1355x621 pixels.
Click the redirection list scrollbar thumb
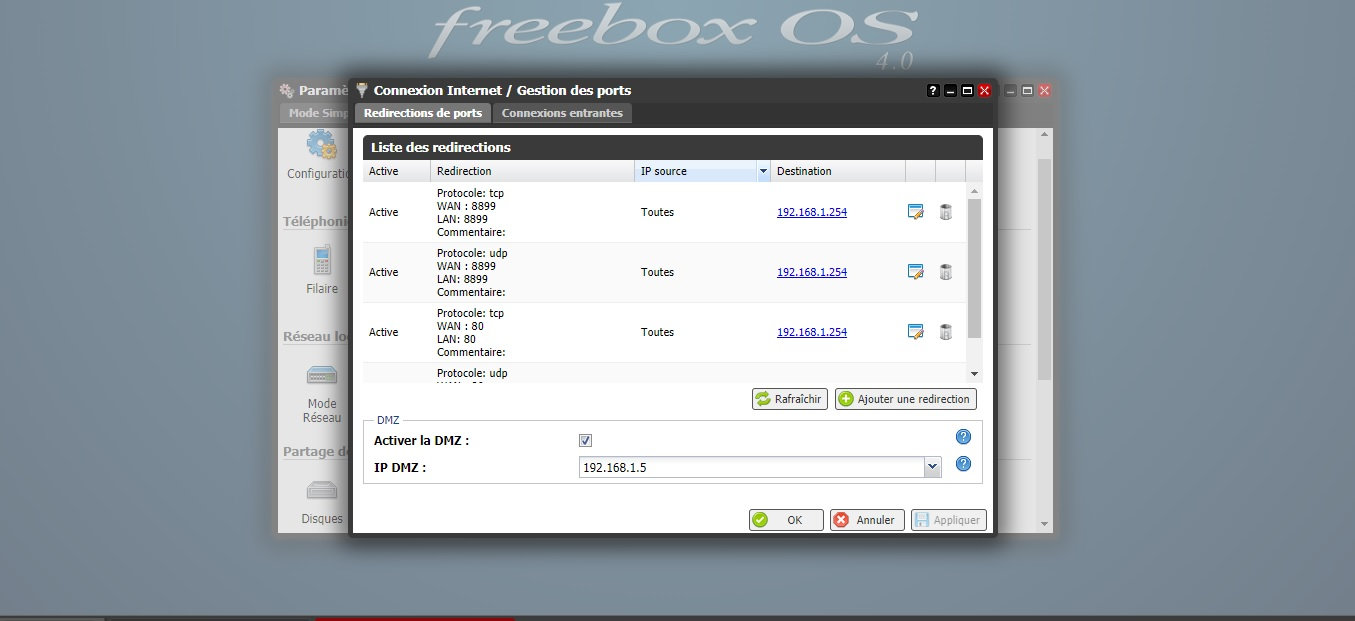(975, 267)
